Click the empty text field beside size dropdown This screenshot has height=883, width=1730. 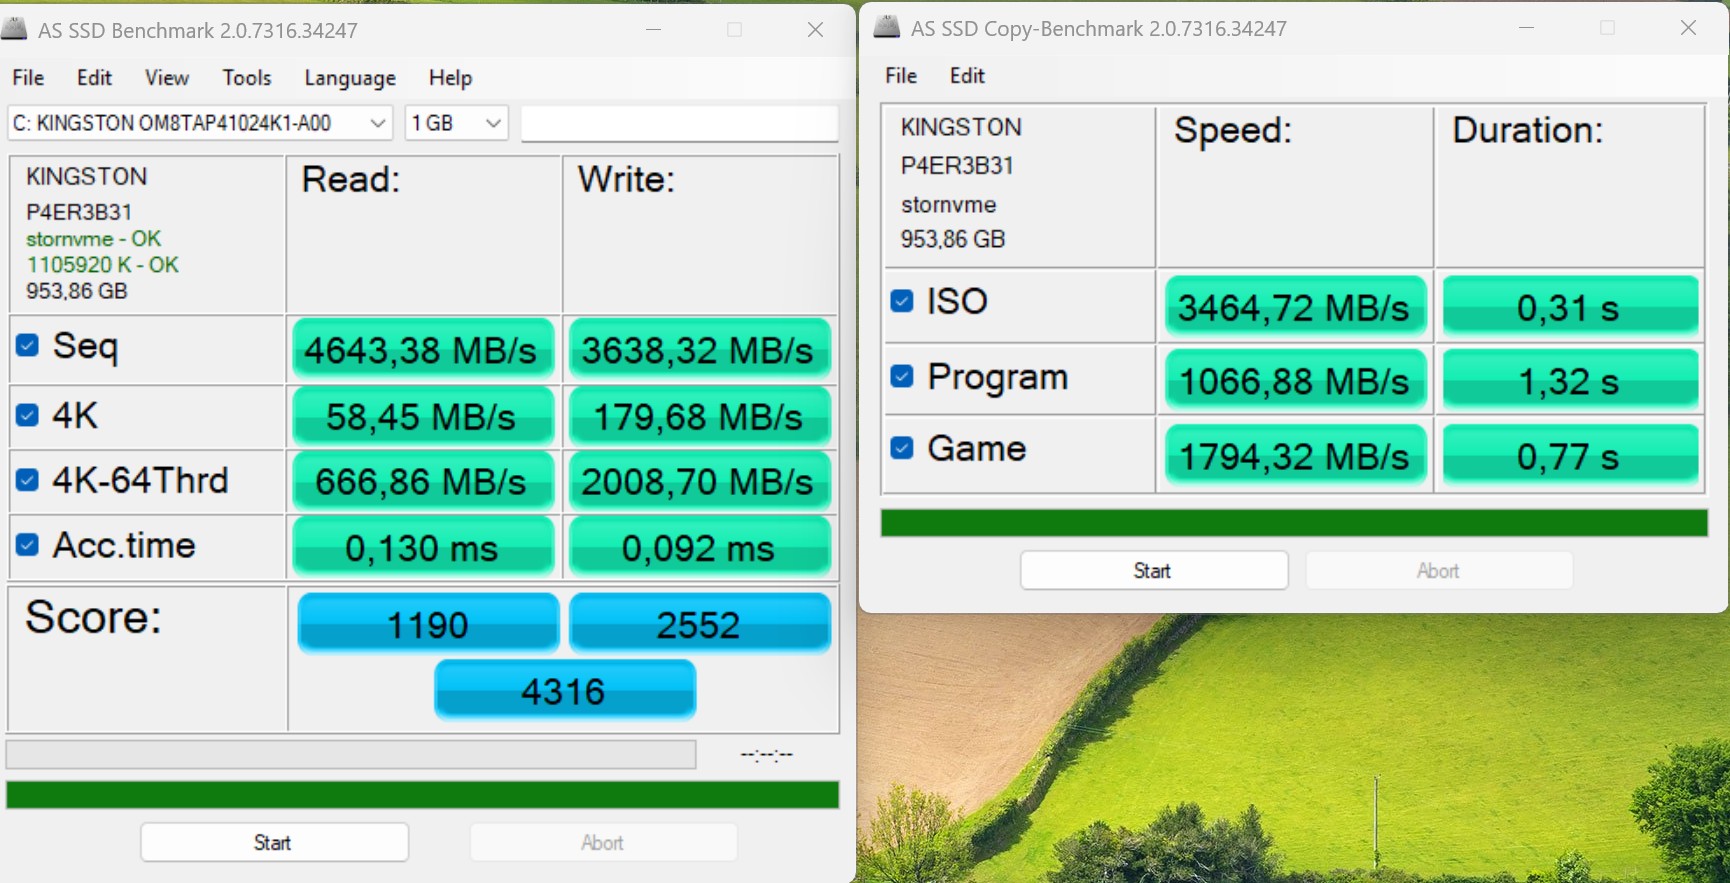(x=679, y=123)
